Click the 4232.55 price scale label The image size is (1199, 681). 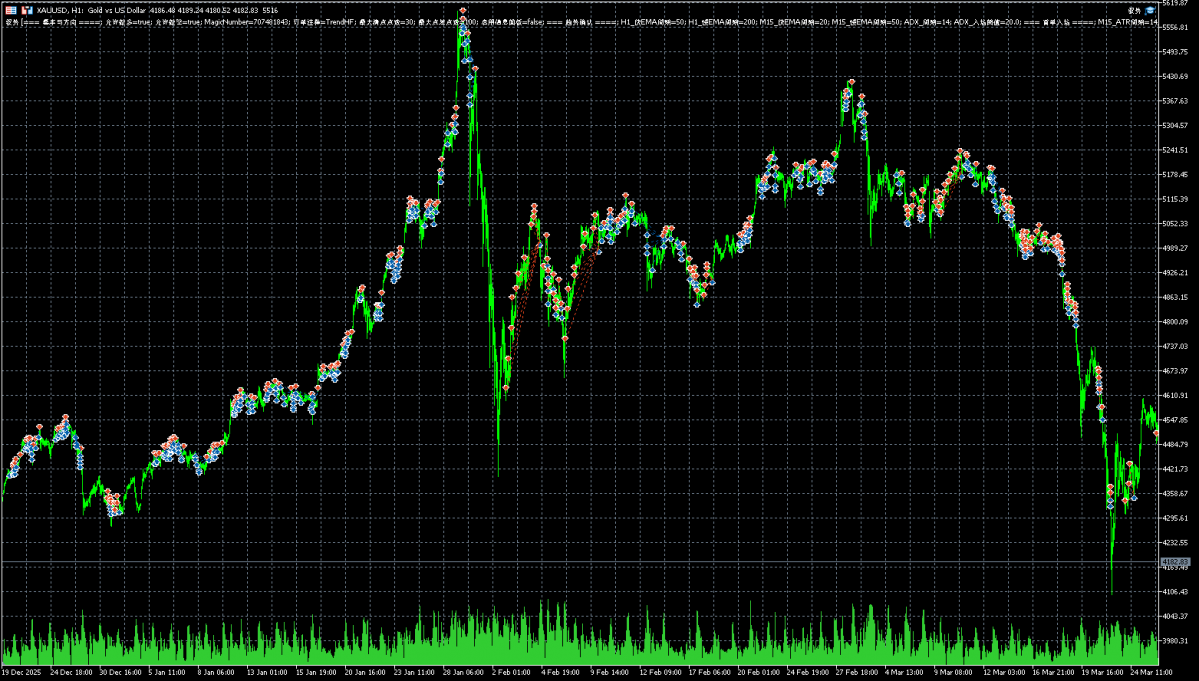(1175, 542)
